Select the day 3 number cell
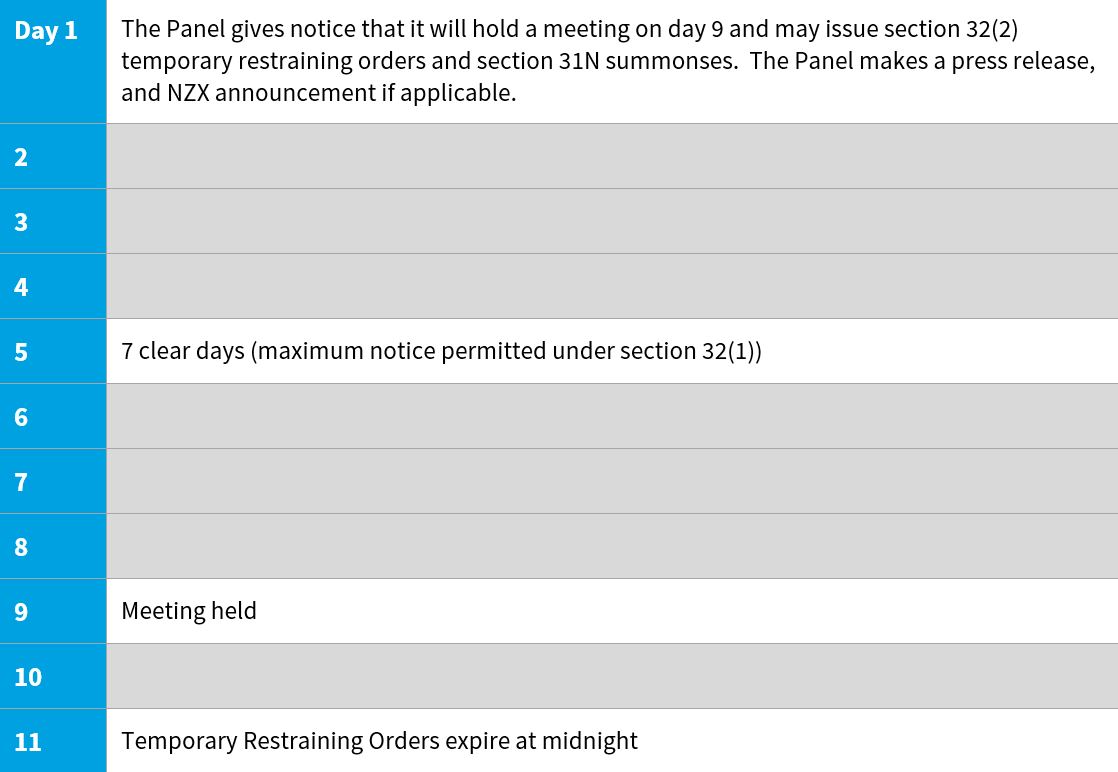1118x772 pixels. [x=52, y=222]
